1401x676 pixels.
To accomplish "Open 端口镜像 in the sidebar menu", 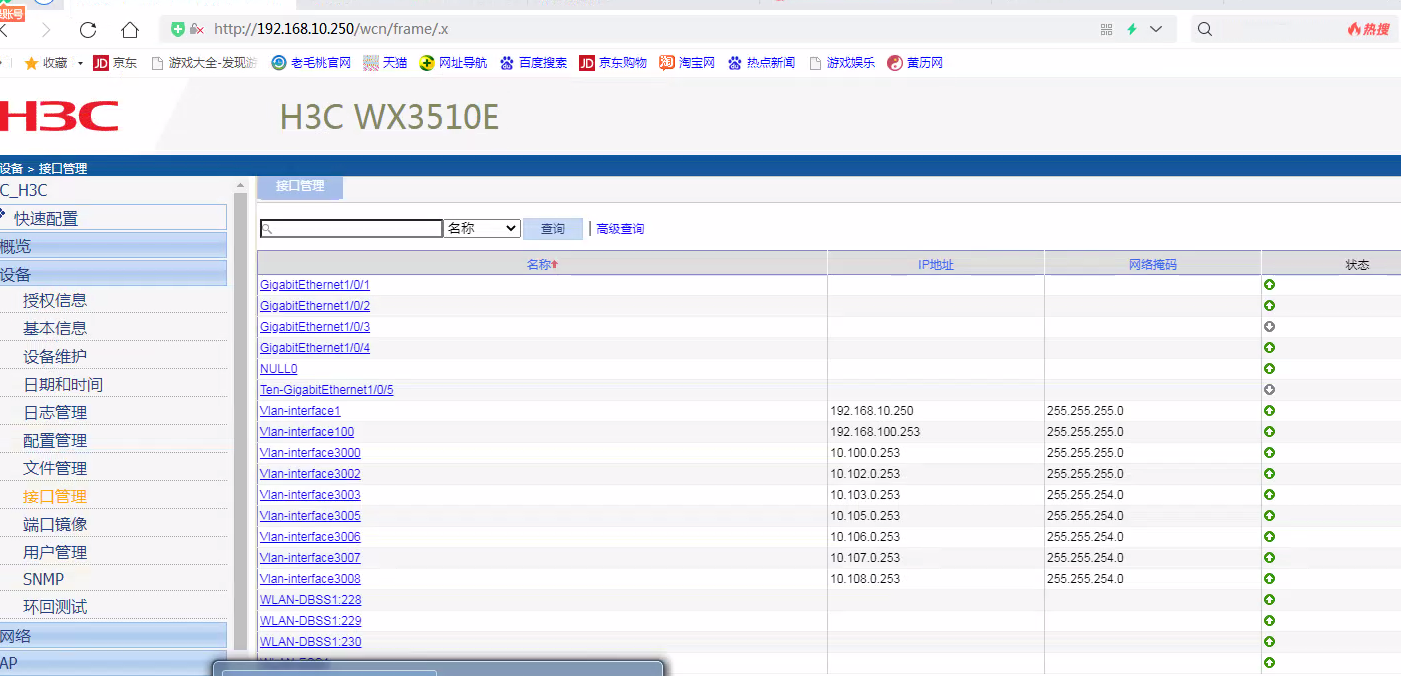I will point(55,524).
